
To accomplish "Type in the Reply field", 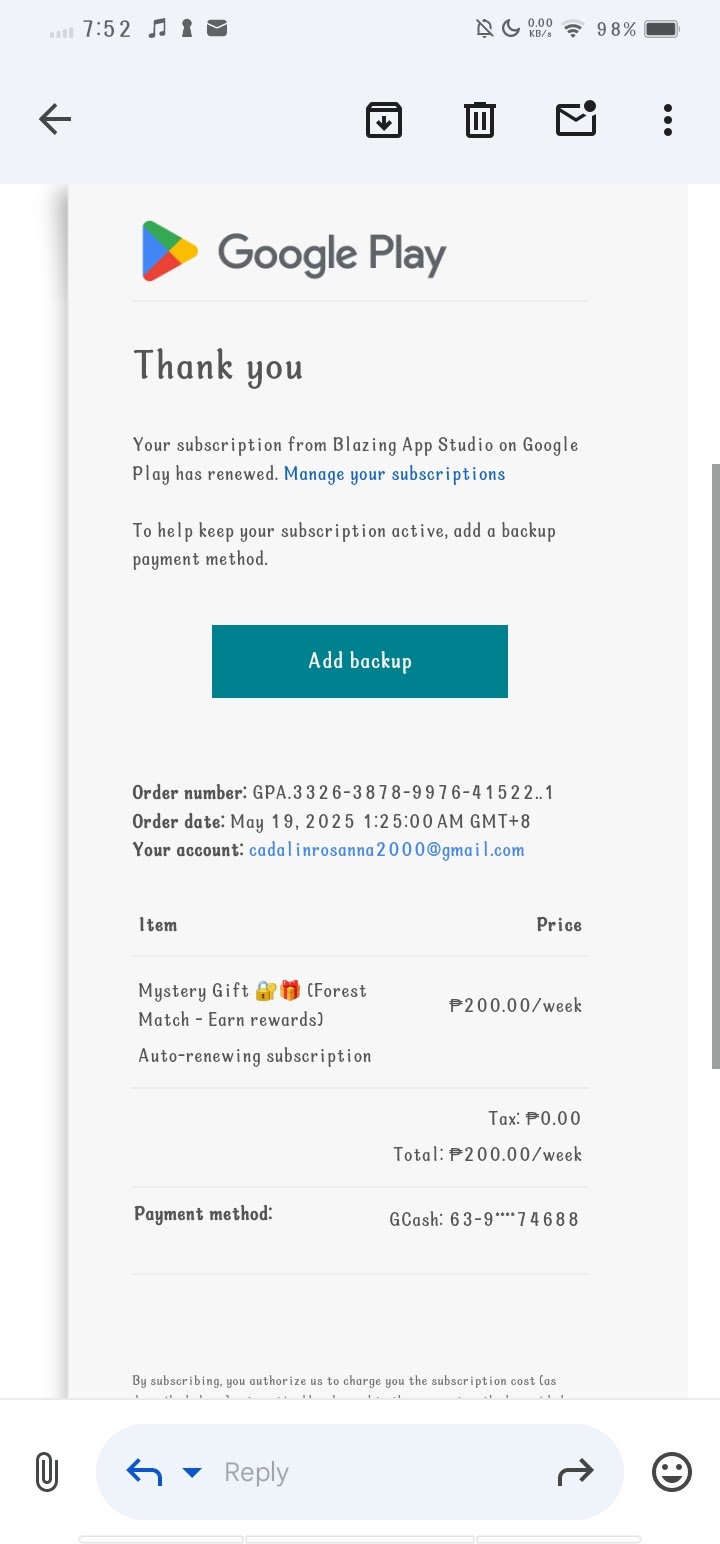I will pyautogui.click(x=380, y=1472).
